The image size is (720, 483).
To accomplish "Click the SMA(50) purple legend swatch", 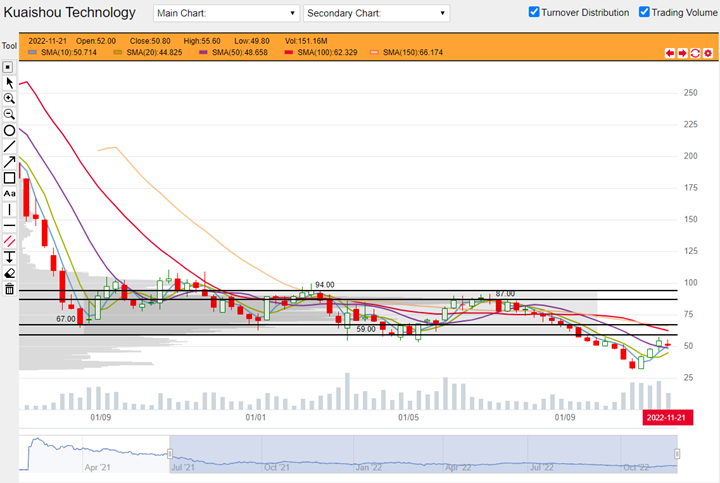I will 203,53.
